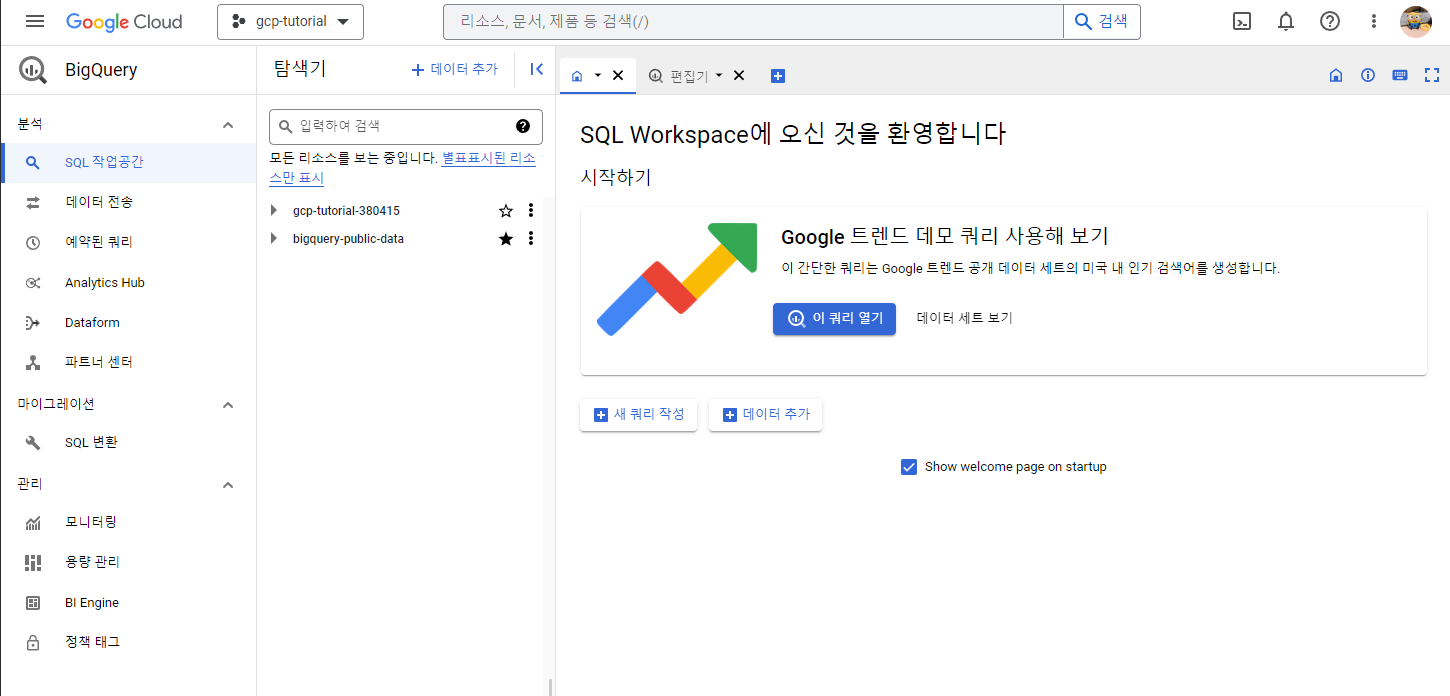Collapse the 마이그레이션 section
The image size is (1450, 696).
coord(228,405)
